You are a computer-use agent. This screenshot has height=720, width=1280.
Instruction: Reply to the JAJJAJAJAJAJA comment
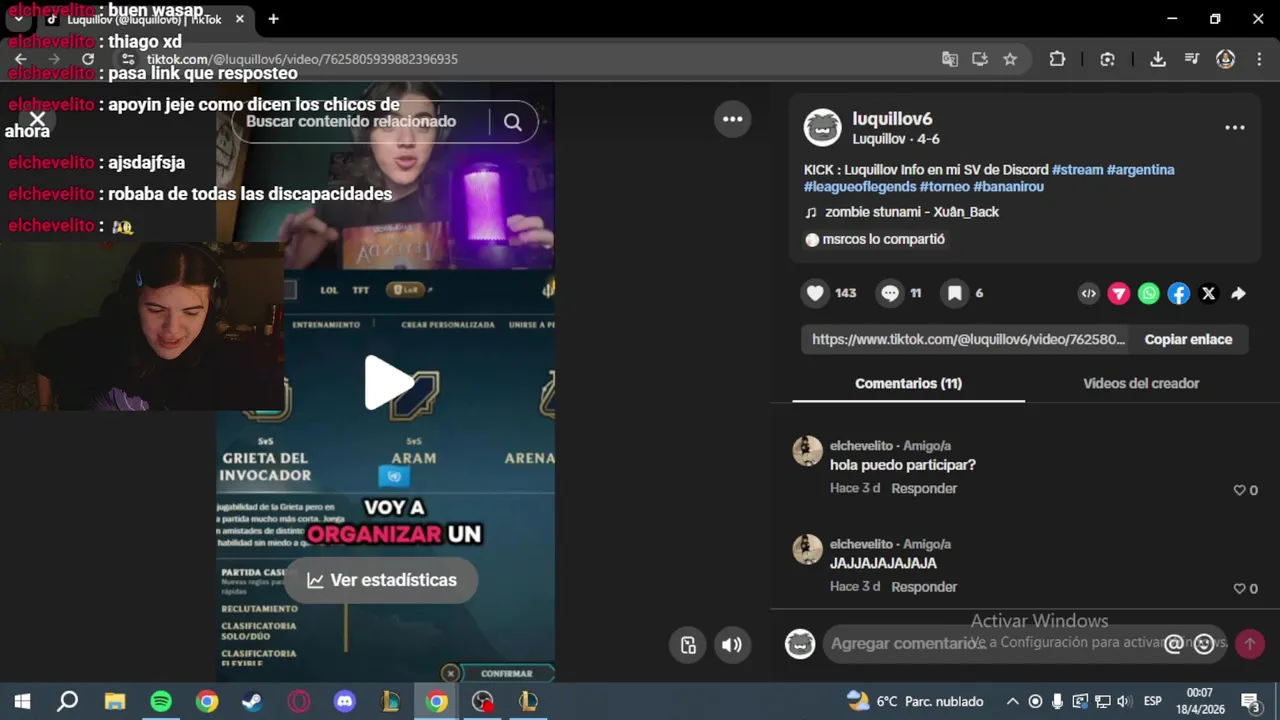point(924,587)
